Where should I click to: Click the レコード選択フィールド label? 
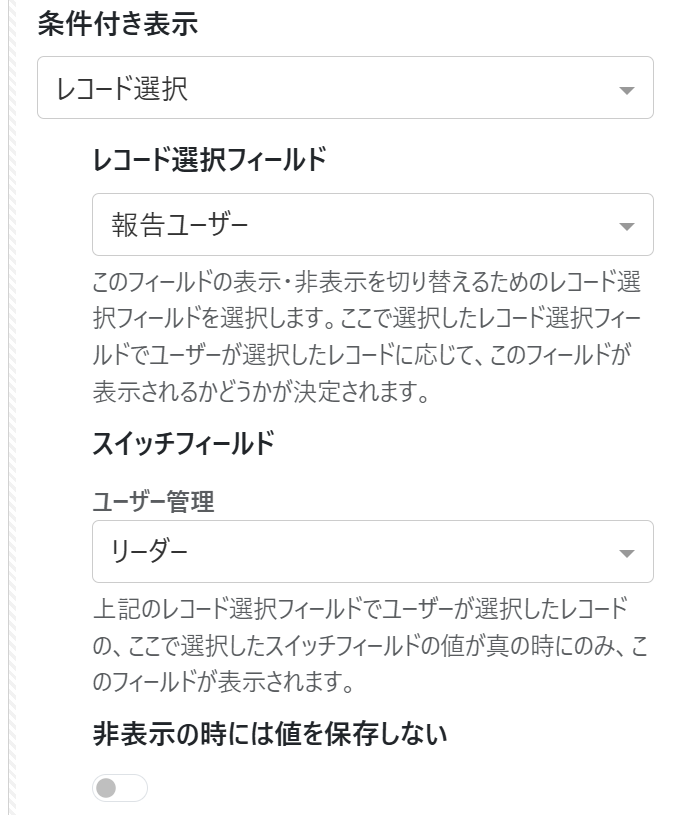tap(208, 160)
